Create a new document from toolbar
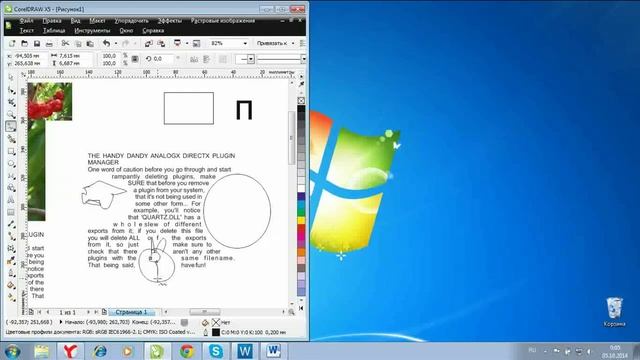The width and height of the screenshot is (640, 360). tap(12, 43)
